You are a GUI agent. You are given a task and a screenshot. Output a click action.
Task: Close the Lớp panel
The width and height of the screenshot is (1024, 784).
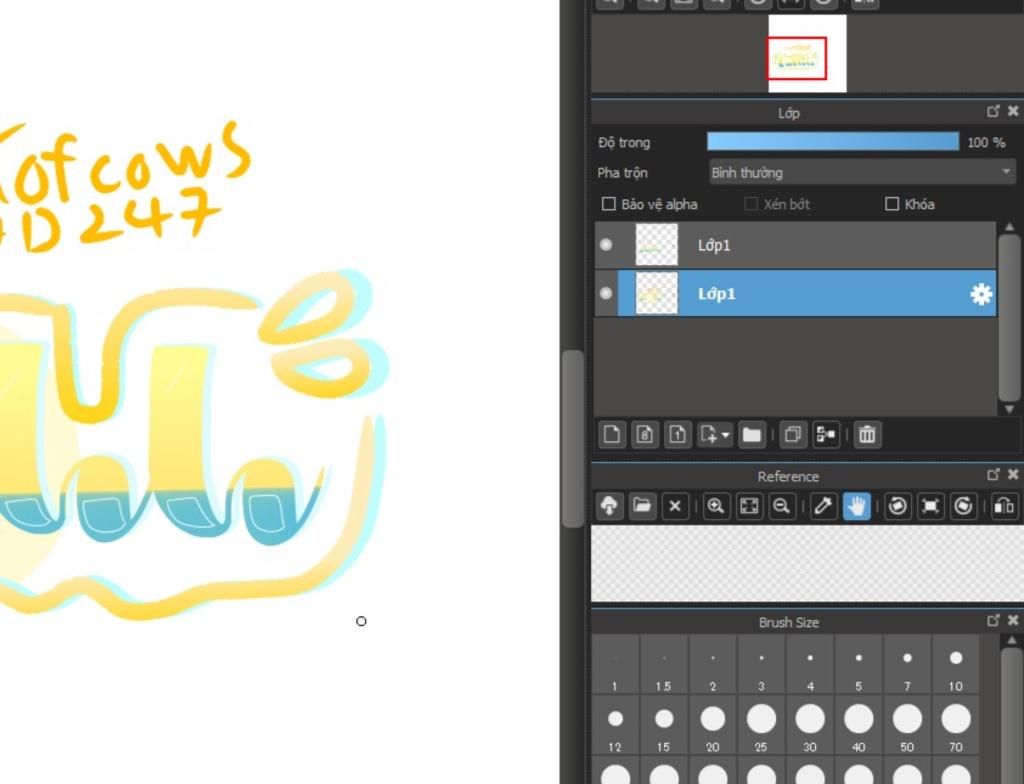(x=1013, y=111)
